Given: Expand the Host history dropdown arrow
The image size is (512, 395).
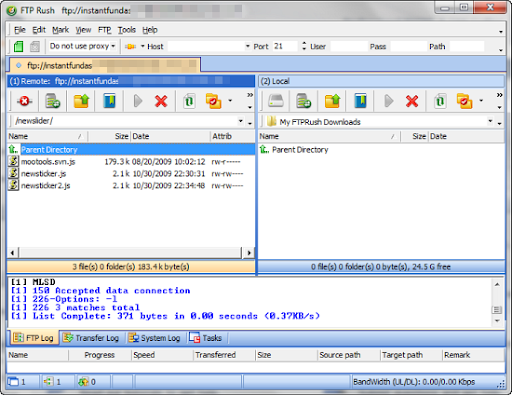Looking at the screenshot, I should [248, 46].
